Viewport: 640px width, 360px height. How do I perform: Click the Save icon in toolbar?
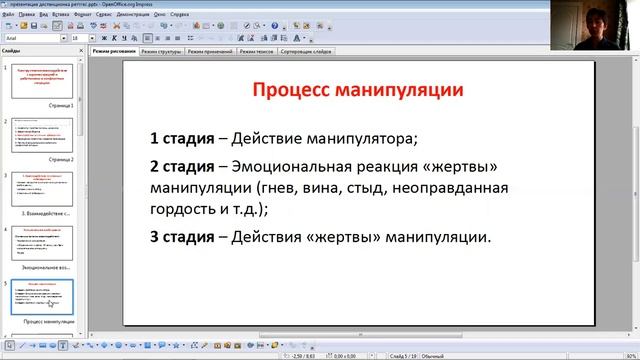(x=34, y=26)
